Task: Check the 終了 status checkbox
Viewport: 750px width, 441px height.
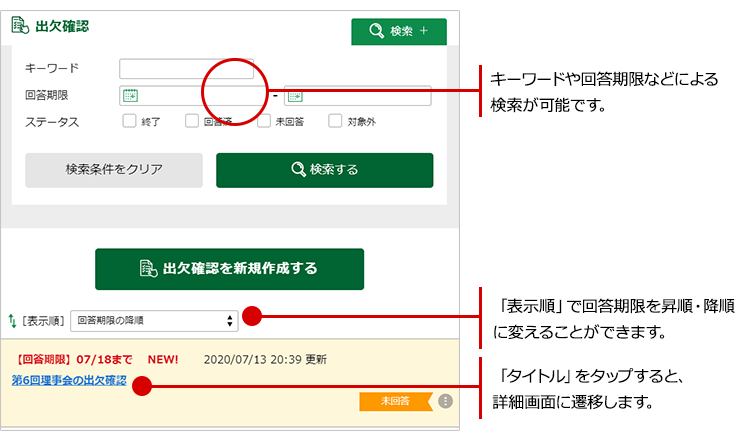Action: pos(129,122)
